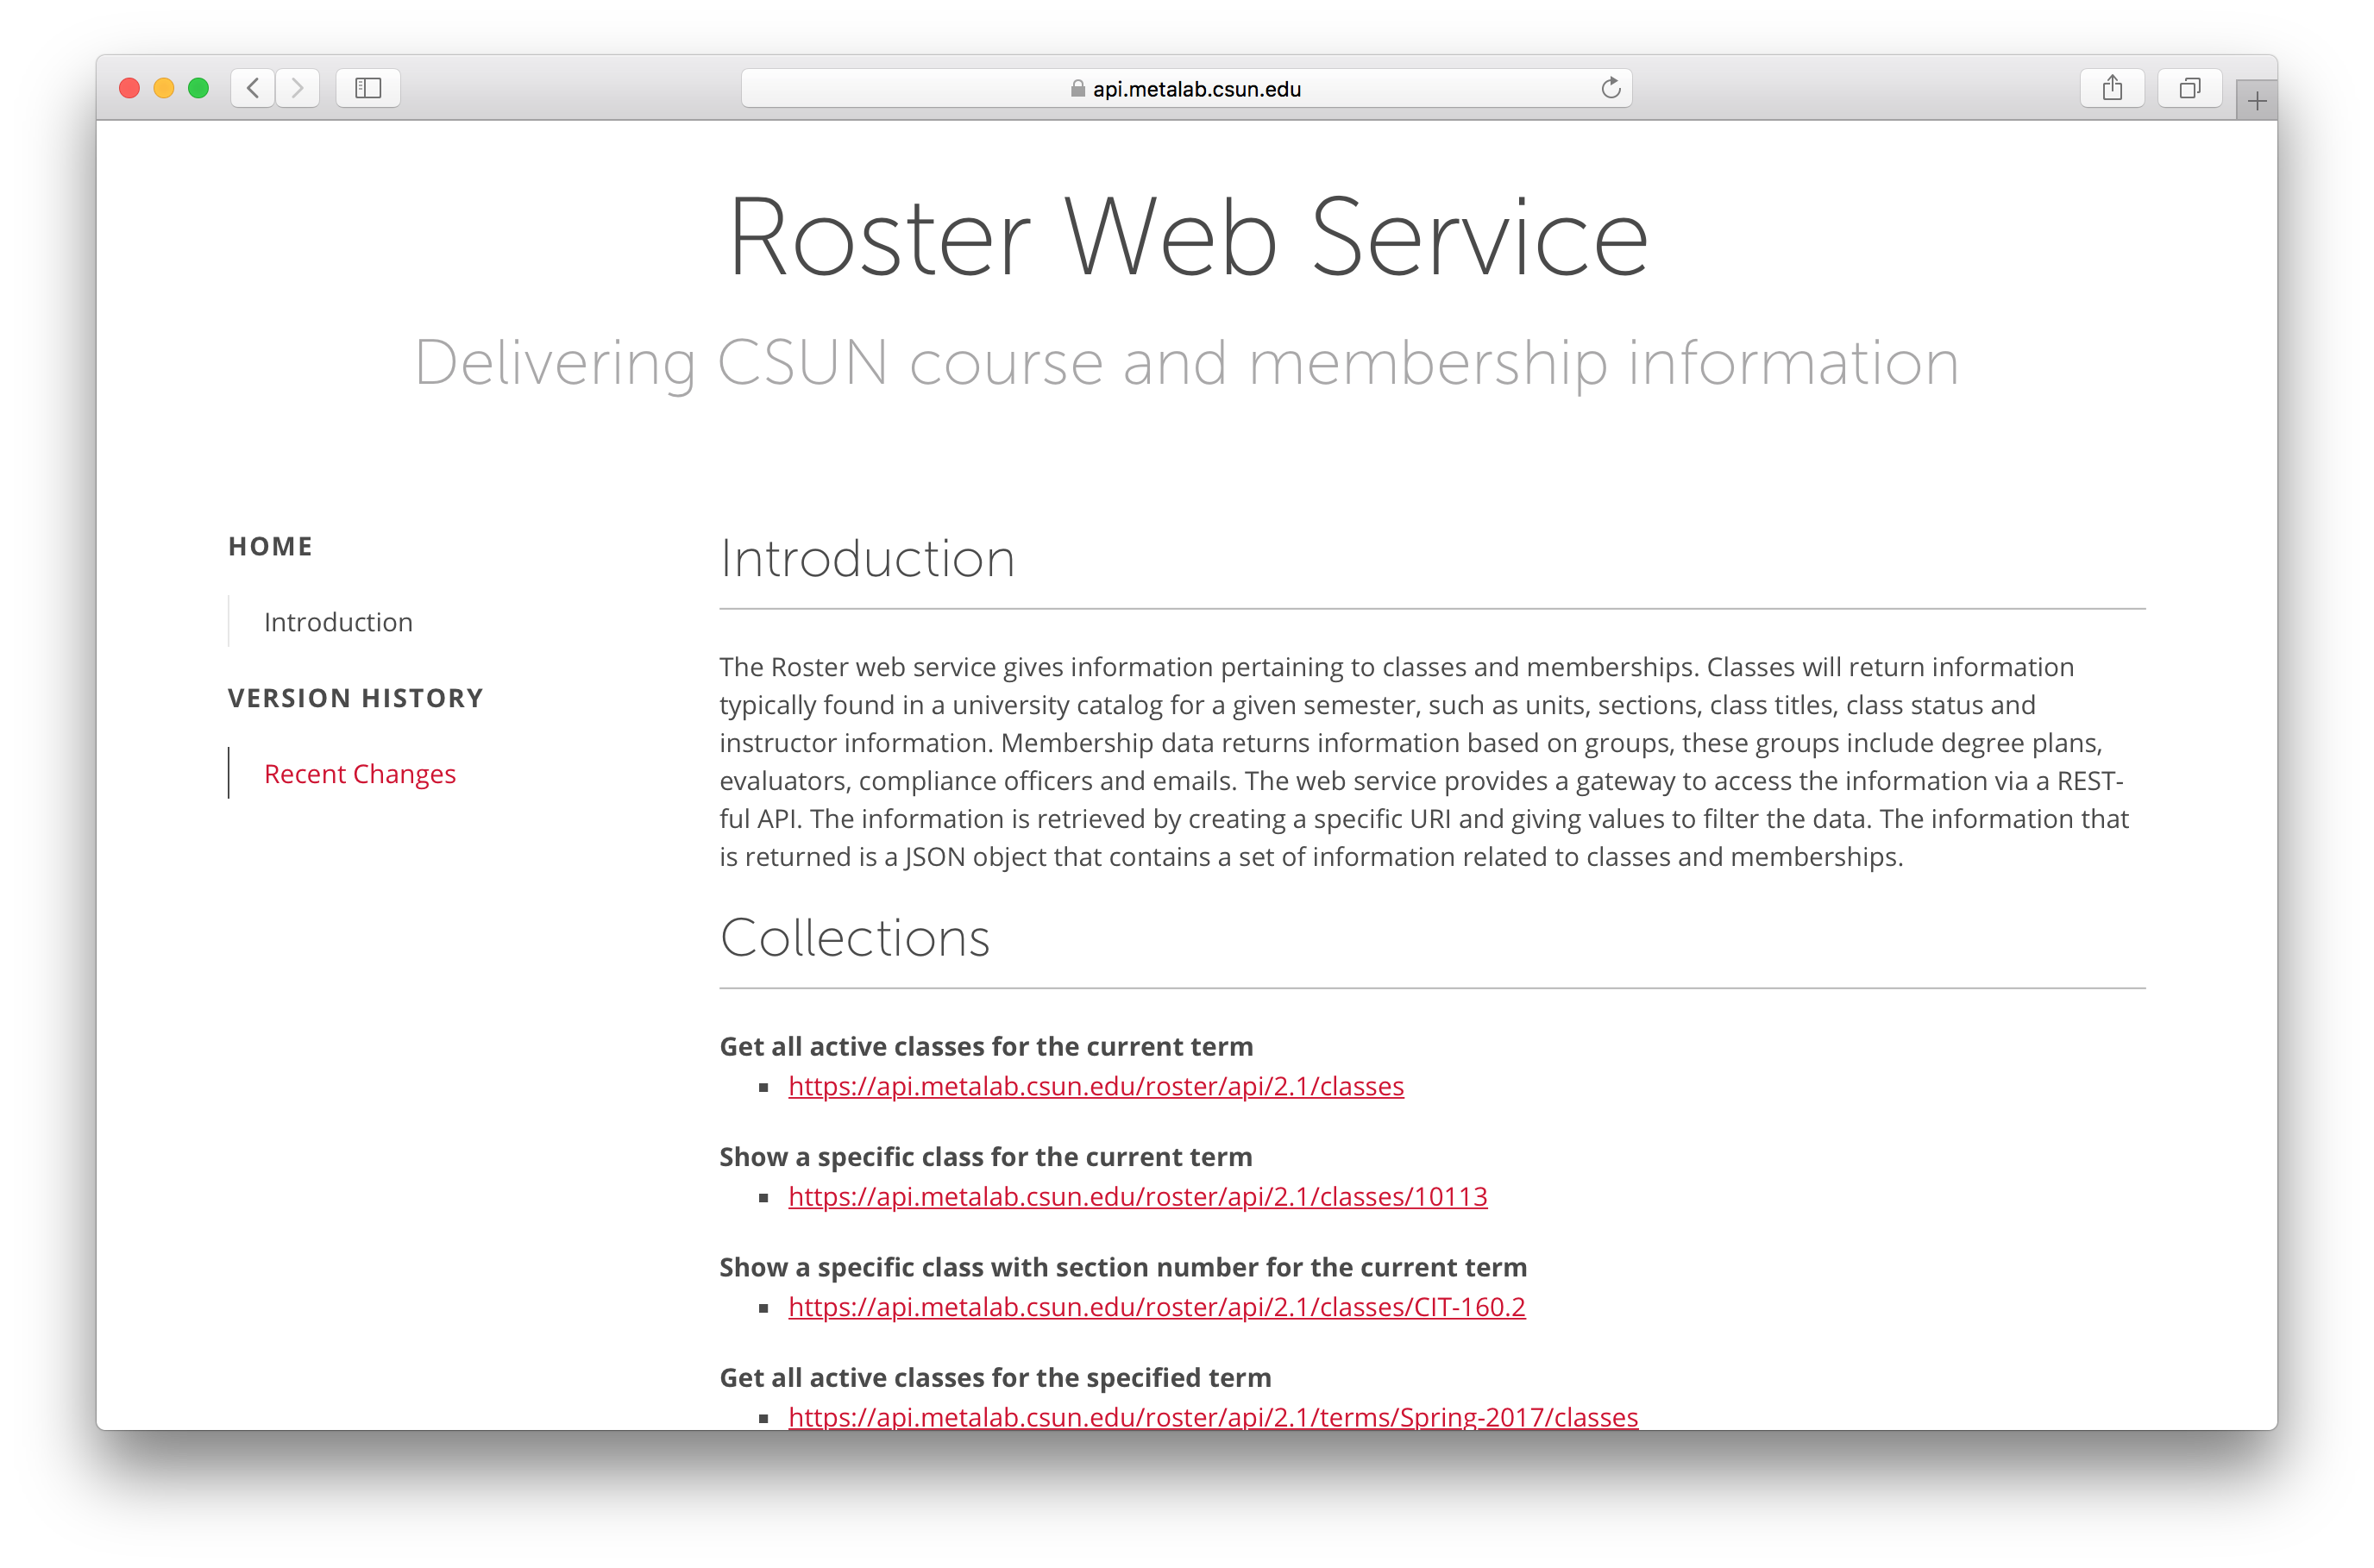The height and width of the screenshot is (1568, 2374).
Task: Open the Share menu icon
Action: 2112,88
